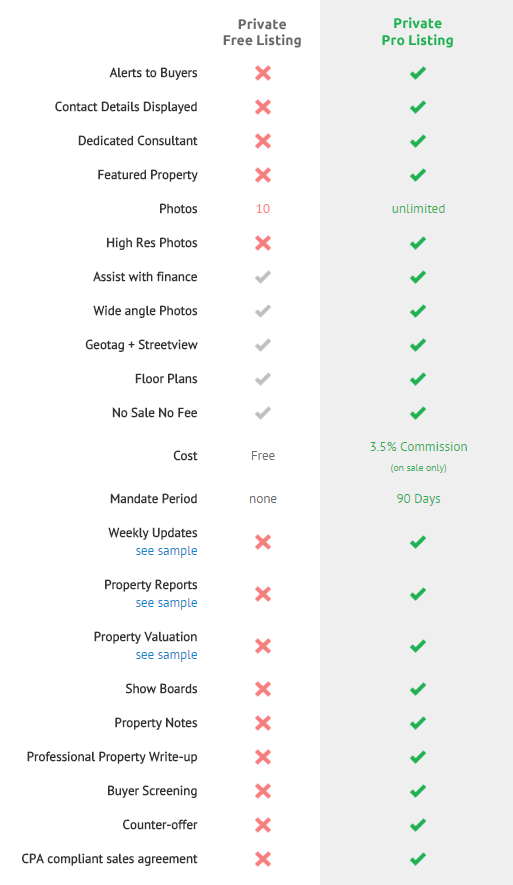Select the Private Free Listing column header
Image resolution: width=513 pixels, height=885 pixels.
point(262,32)
